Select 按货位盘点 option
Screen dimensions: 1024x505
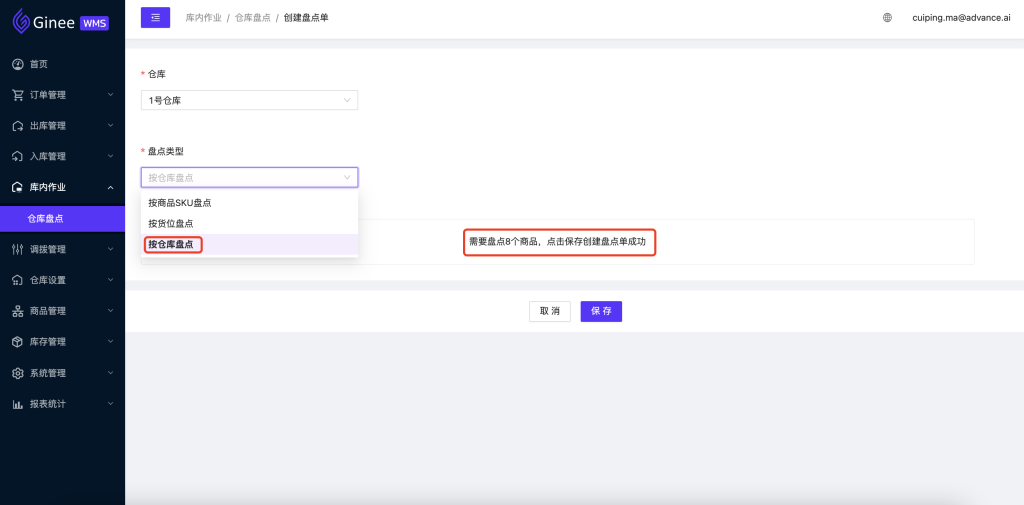(x=249, y=223)
